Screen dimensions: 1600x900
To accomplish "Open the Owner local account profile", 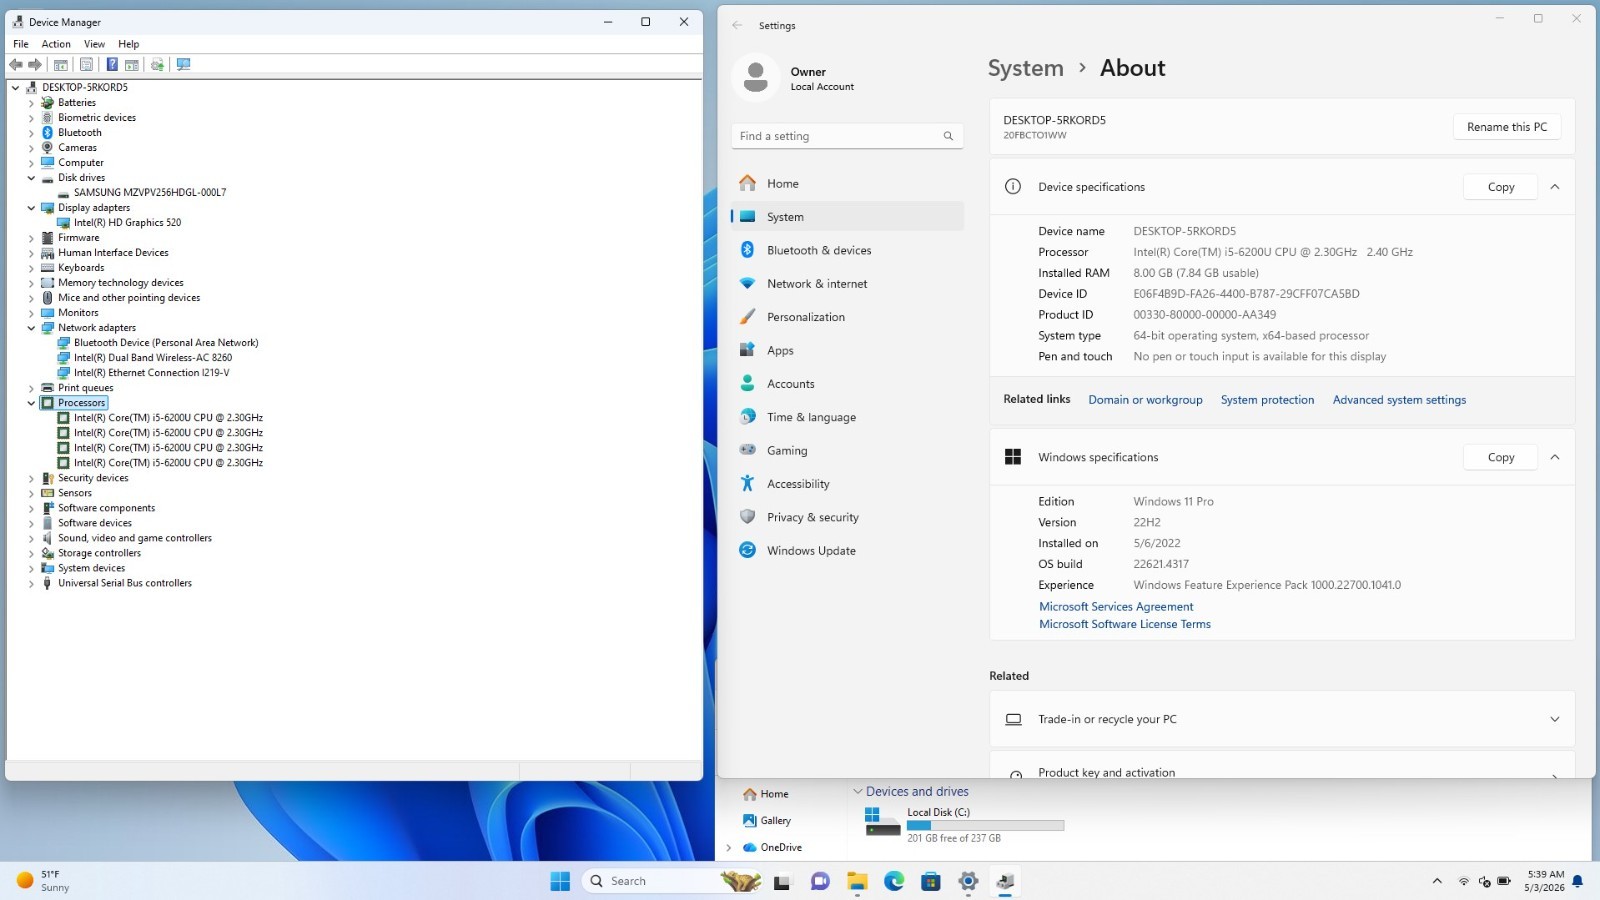I will coord(795,78).
